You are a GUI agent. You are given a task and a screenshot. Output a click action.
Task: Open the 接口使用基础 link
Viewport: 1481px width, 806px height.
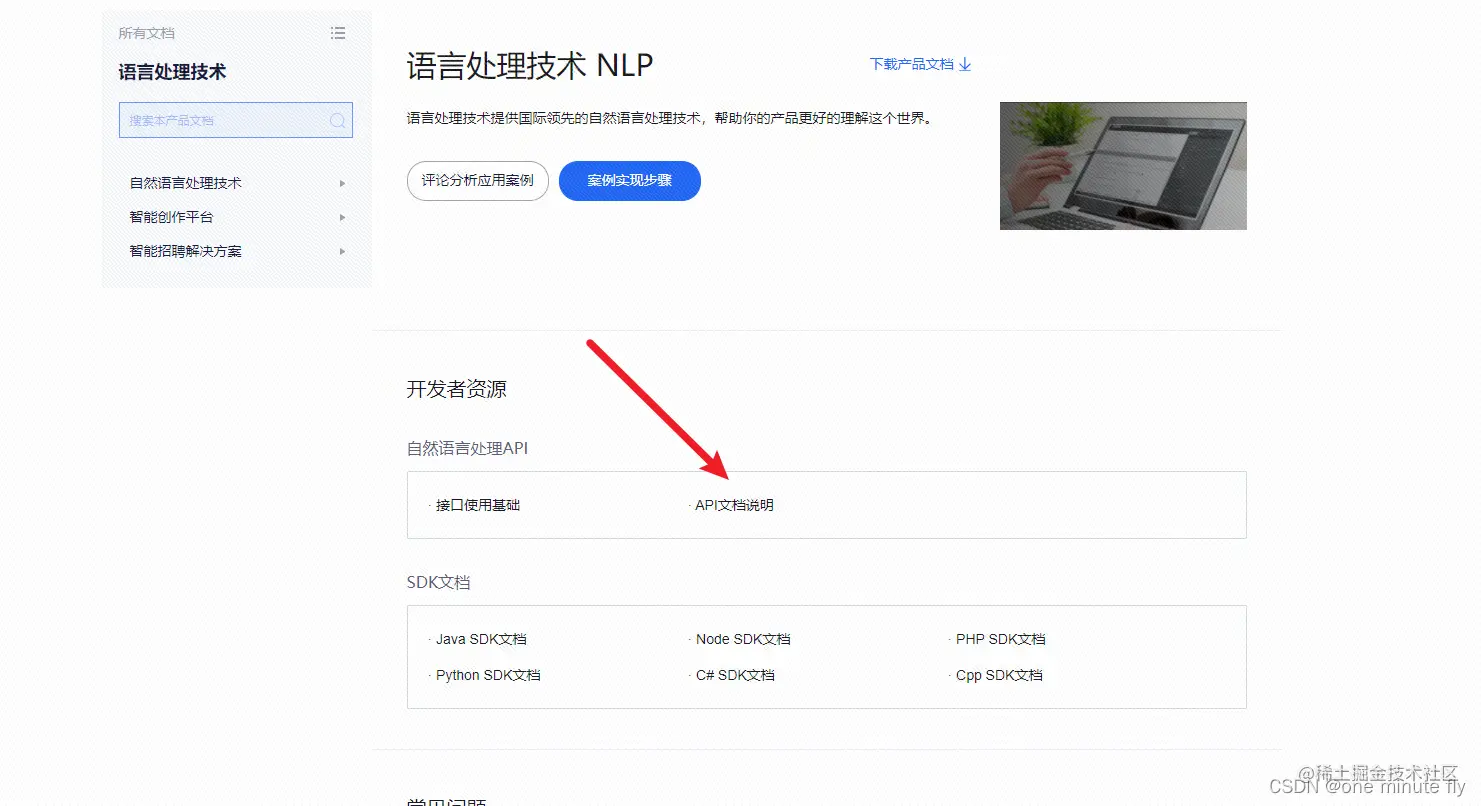(478, 505)
